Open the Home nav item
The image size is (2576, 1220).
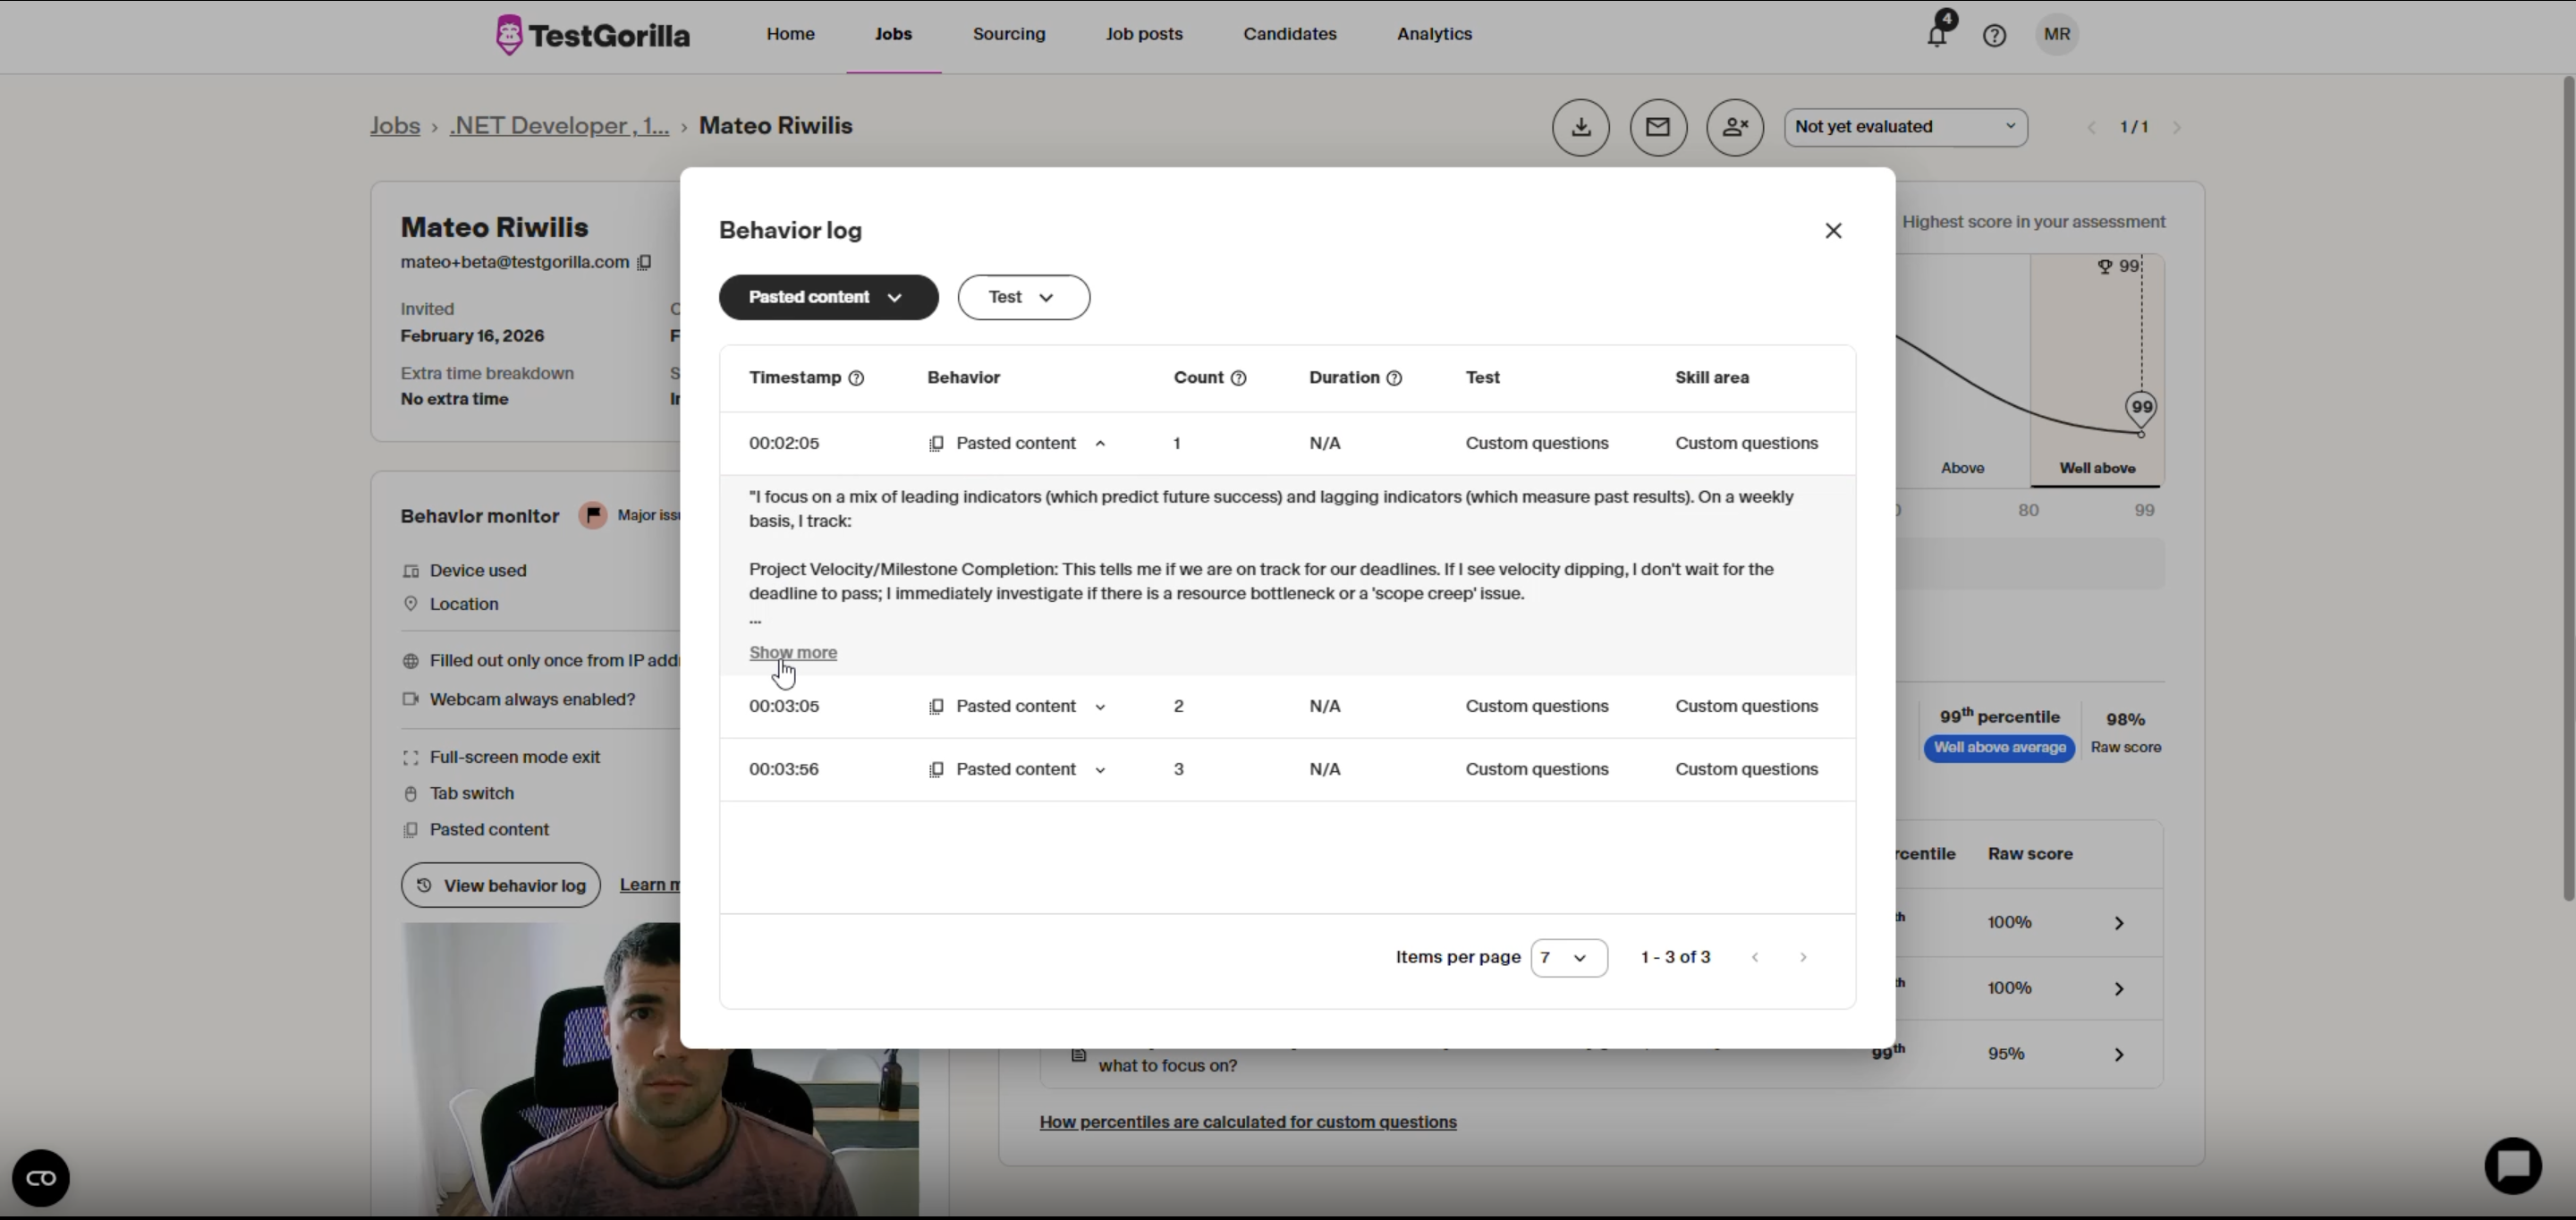pyautogui.click(x=790, y=34)
